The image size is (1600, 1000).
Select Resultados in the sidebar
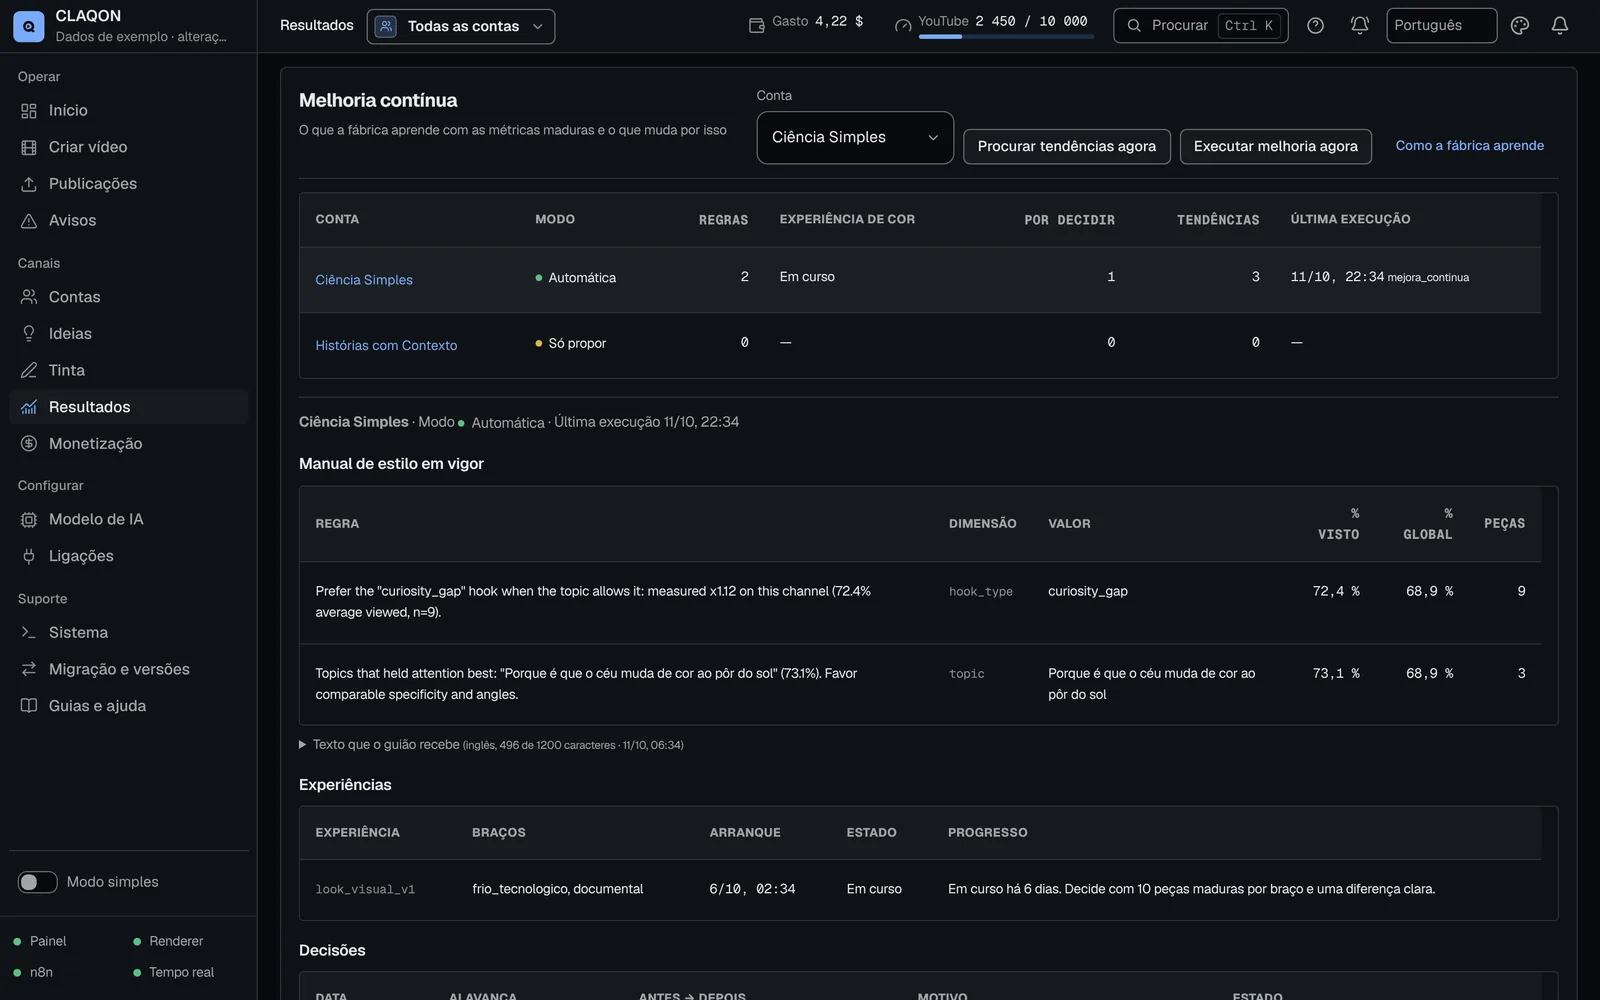[128, 407]
